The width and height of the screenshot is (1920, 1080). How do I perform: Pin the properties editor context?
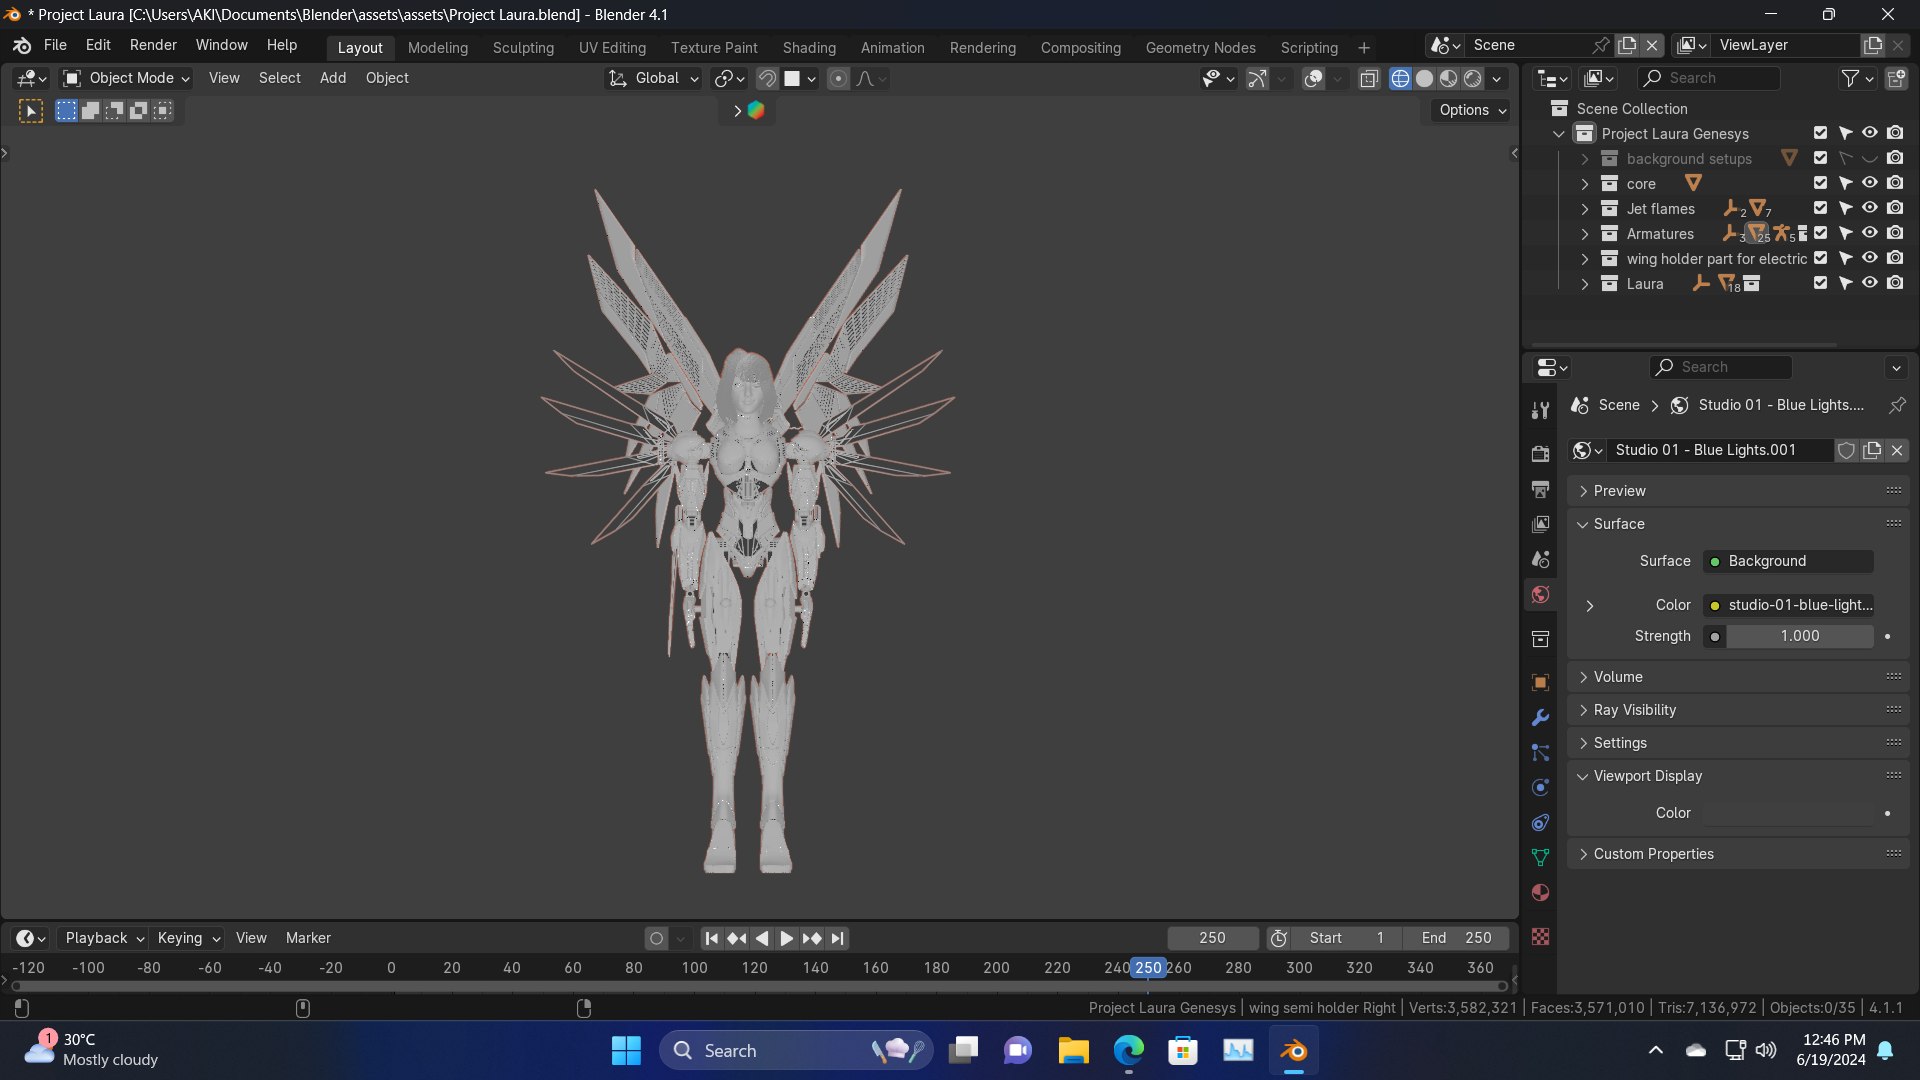[1896, 405]
